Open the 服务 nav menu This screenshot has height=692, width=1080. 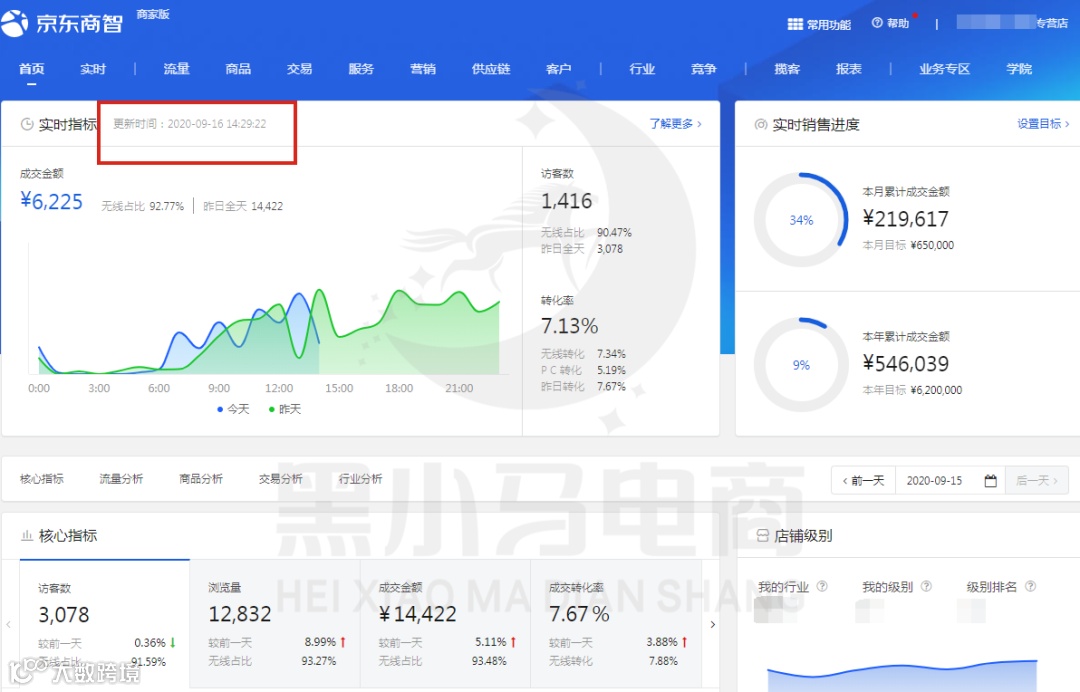coord(361,69)
